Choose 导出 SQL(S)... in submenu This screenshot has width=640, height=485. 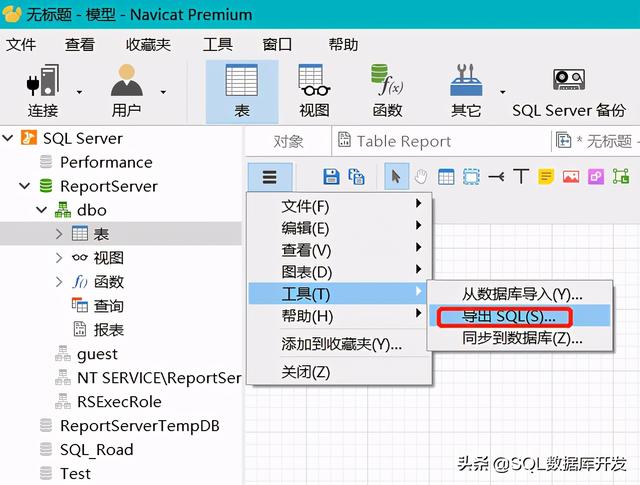(x=520, y=316)
